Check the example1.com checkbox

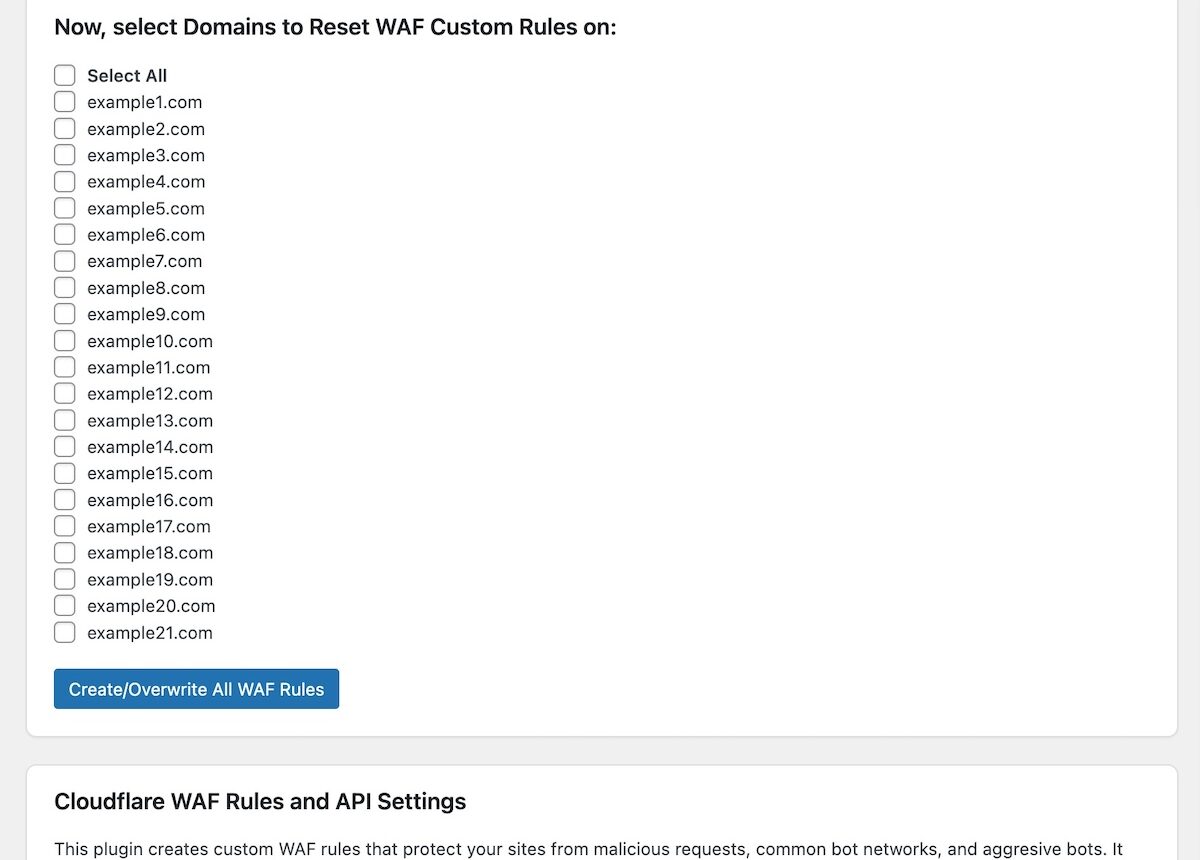pos(64,101)
